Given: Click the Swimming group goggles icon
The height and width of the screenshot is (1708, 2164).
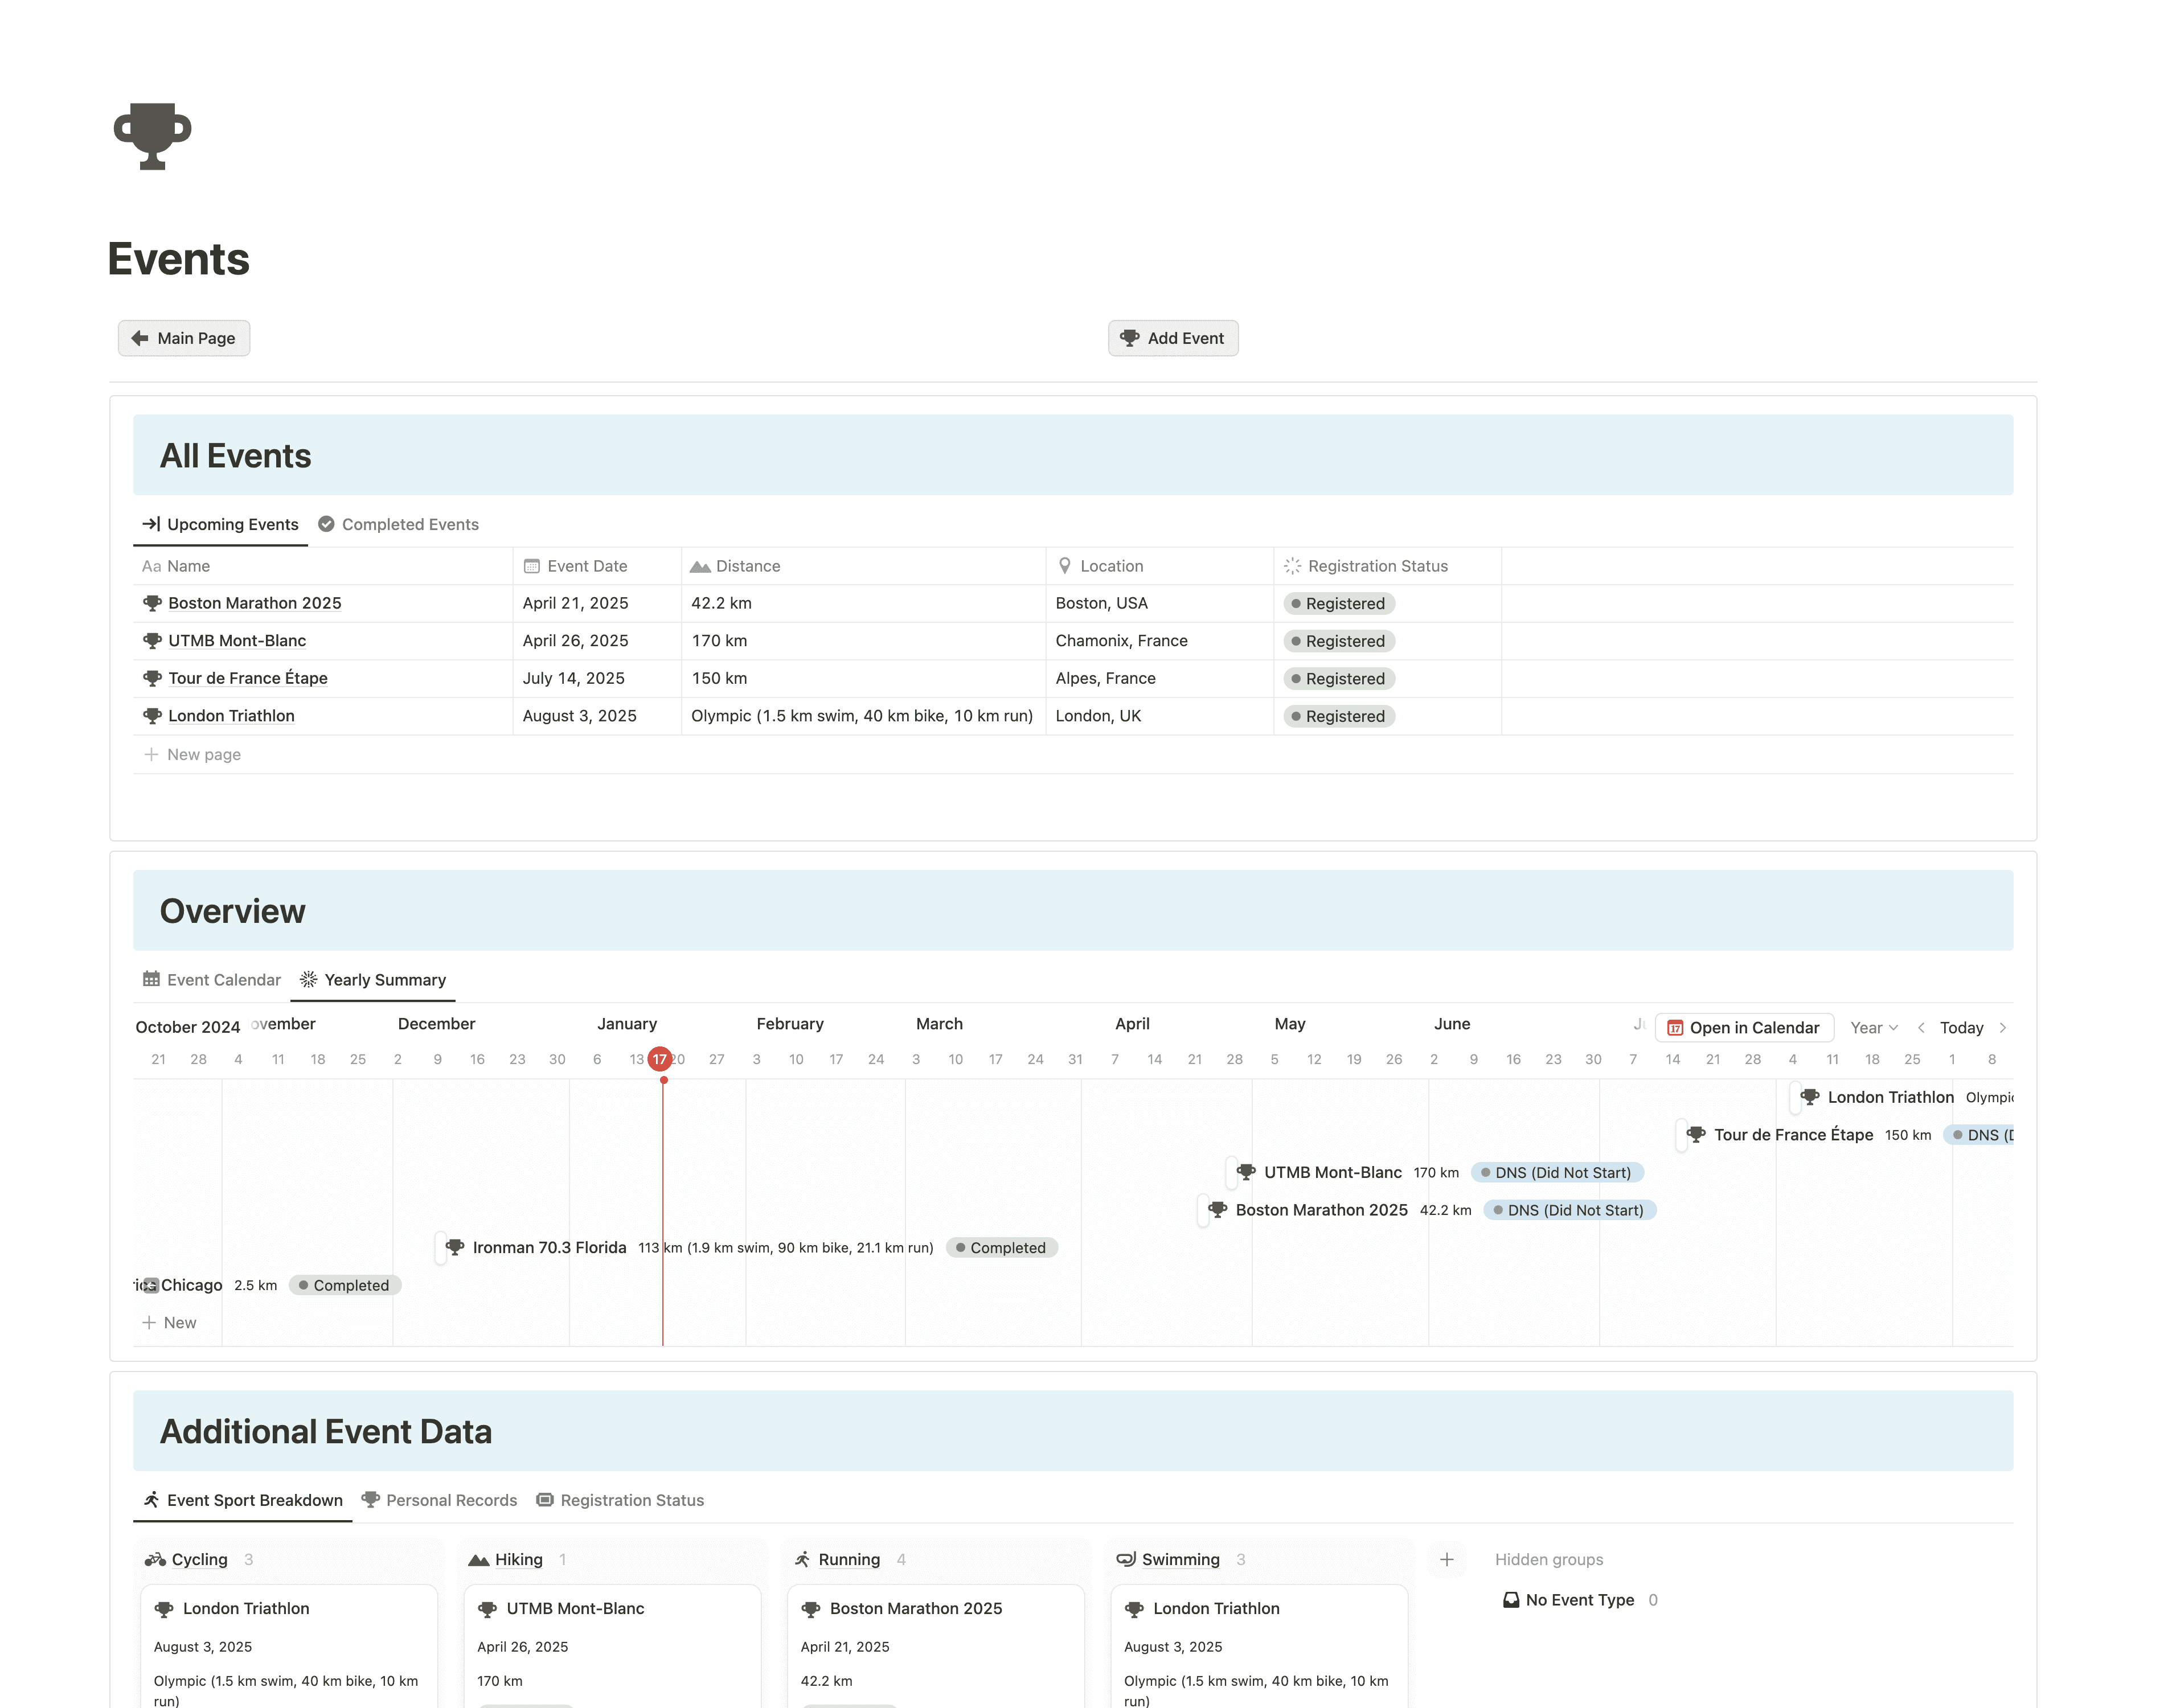Looking at the screenshot, I should click(x=1126, y=1559).
